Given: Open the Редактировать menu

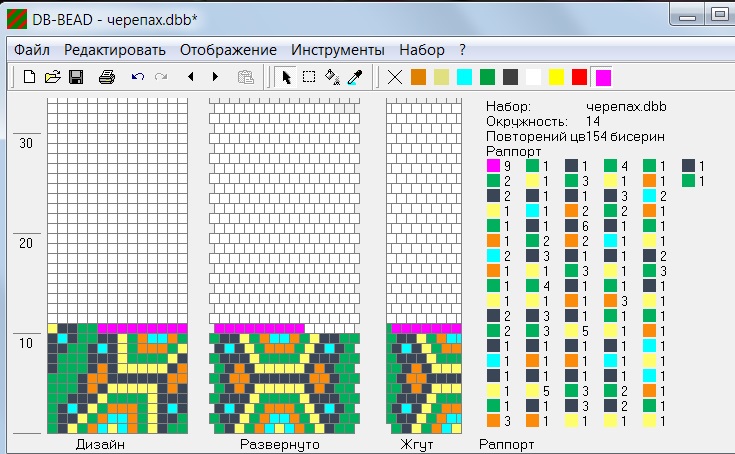Looking at the screenshot, I should click(x=115, y=49).
